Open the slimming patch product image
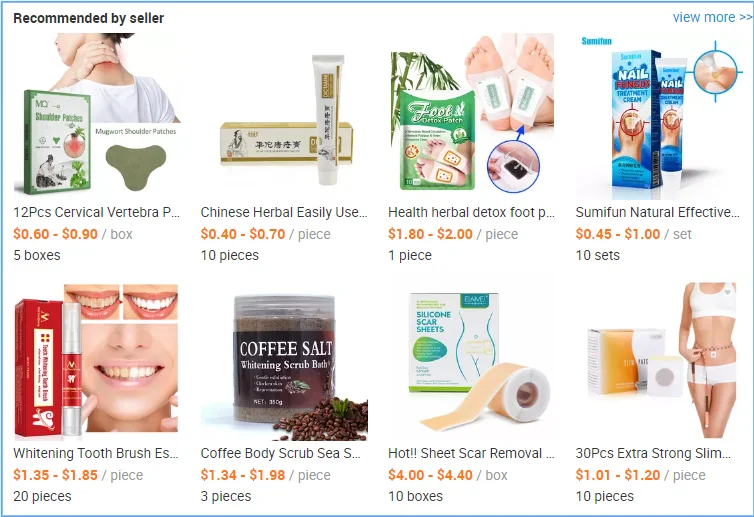Image resolution: width=754 pixels, height=517 pixels. point(659,361)
